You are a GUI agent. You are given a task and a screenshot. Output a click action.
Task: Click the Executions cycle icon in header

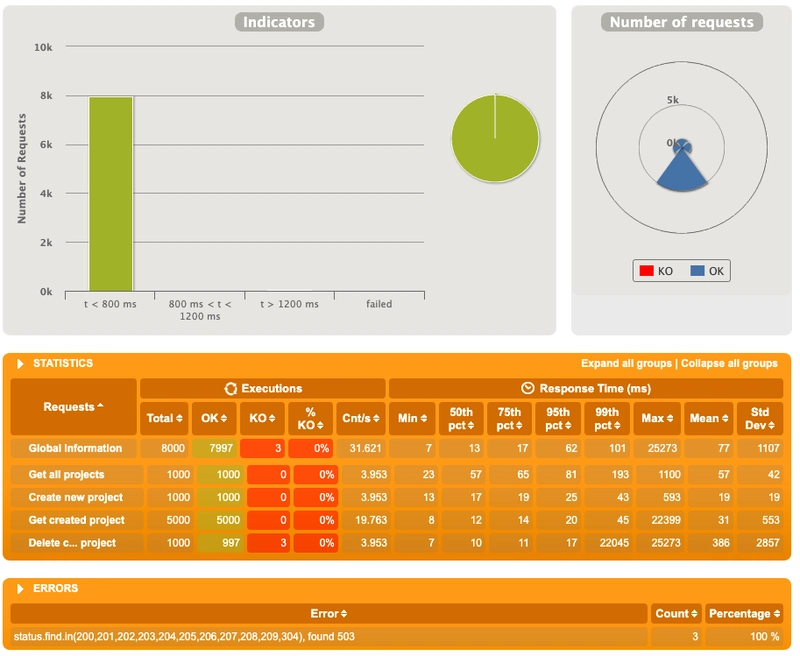pos(230,388)
